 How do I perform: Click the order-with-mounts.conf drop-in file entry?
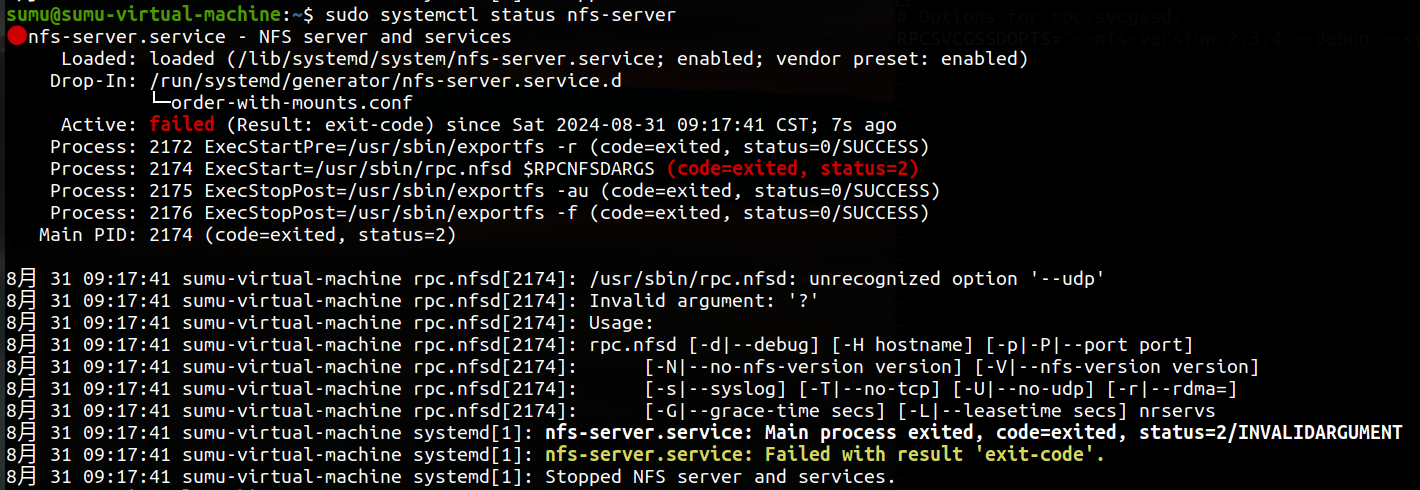click(x=291, y=103)
